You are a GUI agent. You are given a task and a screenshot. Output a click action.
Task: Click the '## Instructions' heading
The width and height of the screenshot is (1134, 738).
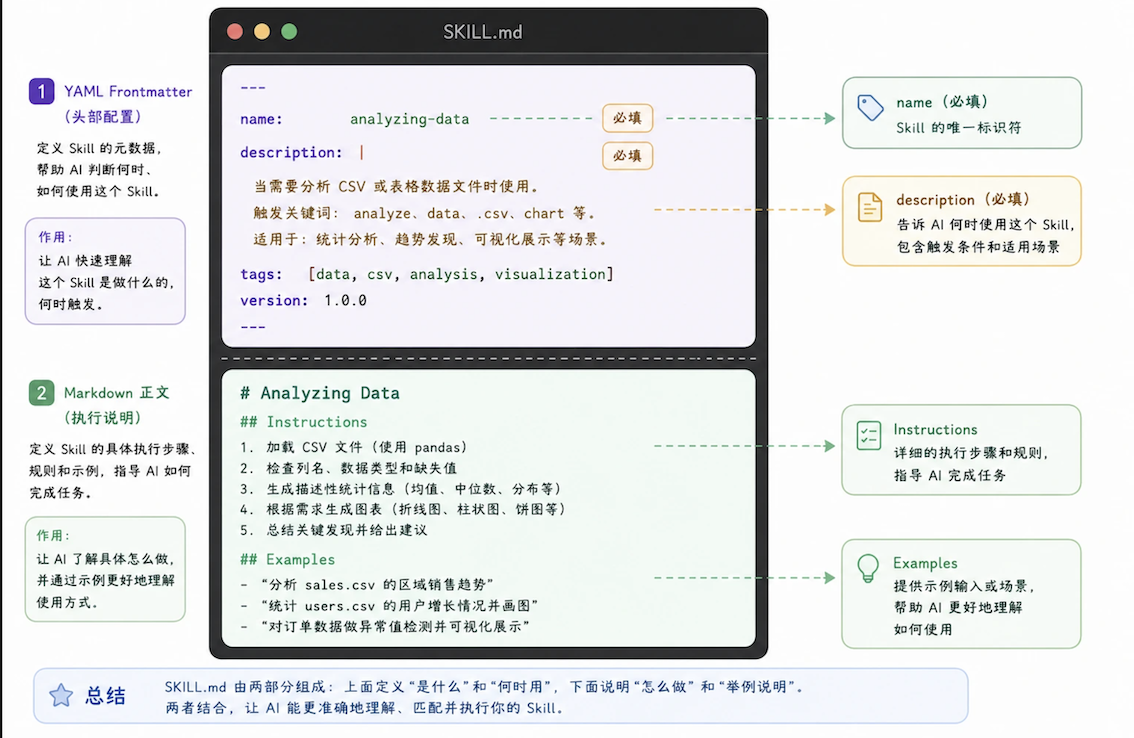pyautogui.click(x=304, y=422)
